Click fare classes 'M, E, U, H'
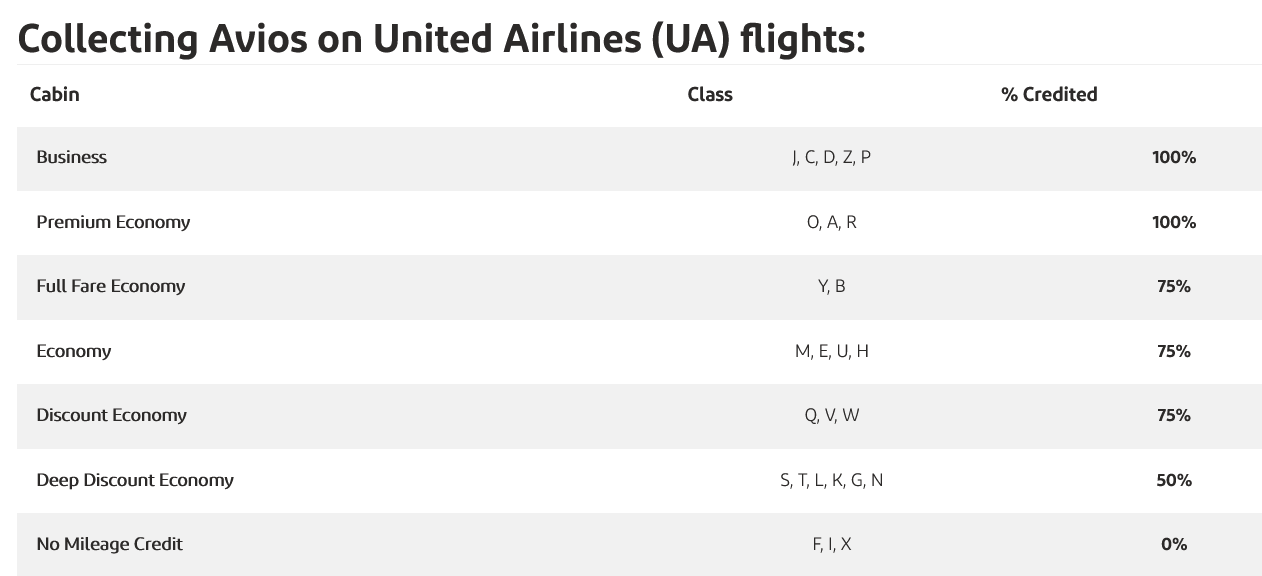This screenshot has width=1262, height=576. (x=831, y=351)
